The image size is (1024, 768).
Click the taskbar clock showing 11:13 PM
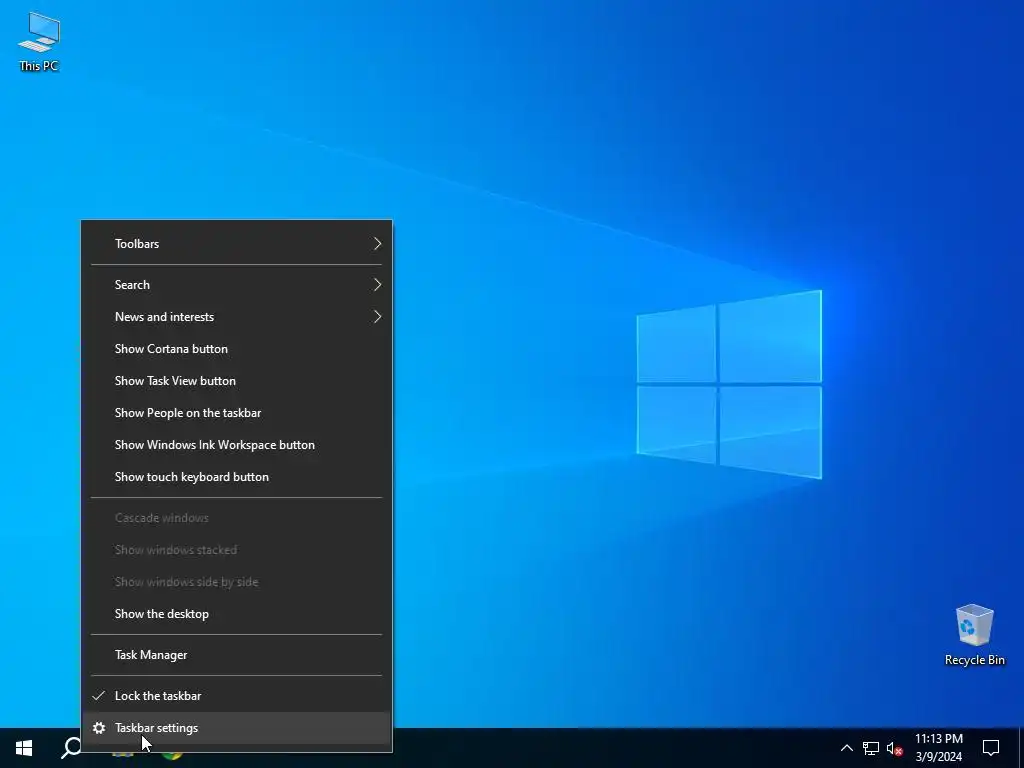[938, 748]
